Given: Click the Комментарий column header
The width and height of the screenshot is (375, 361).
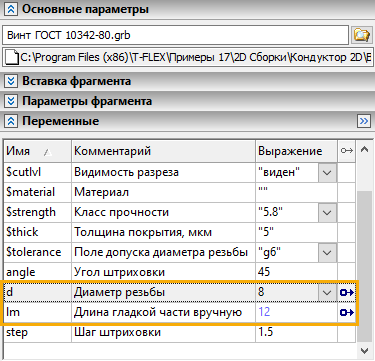Looking at the screenshot, I should (x=163, y=151).
